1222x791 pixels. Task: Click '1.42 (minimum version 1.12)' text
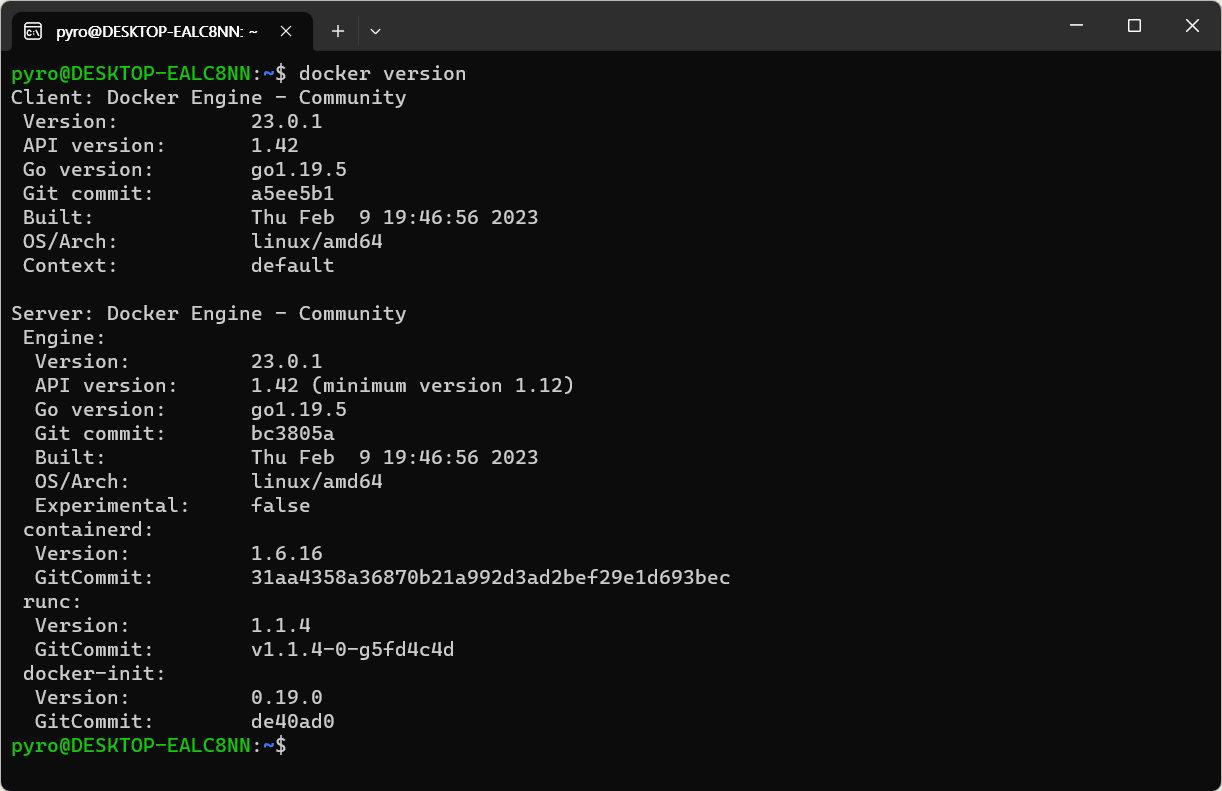(413, 386)
